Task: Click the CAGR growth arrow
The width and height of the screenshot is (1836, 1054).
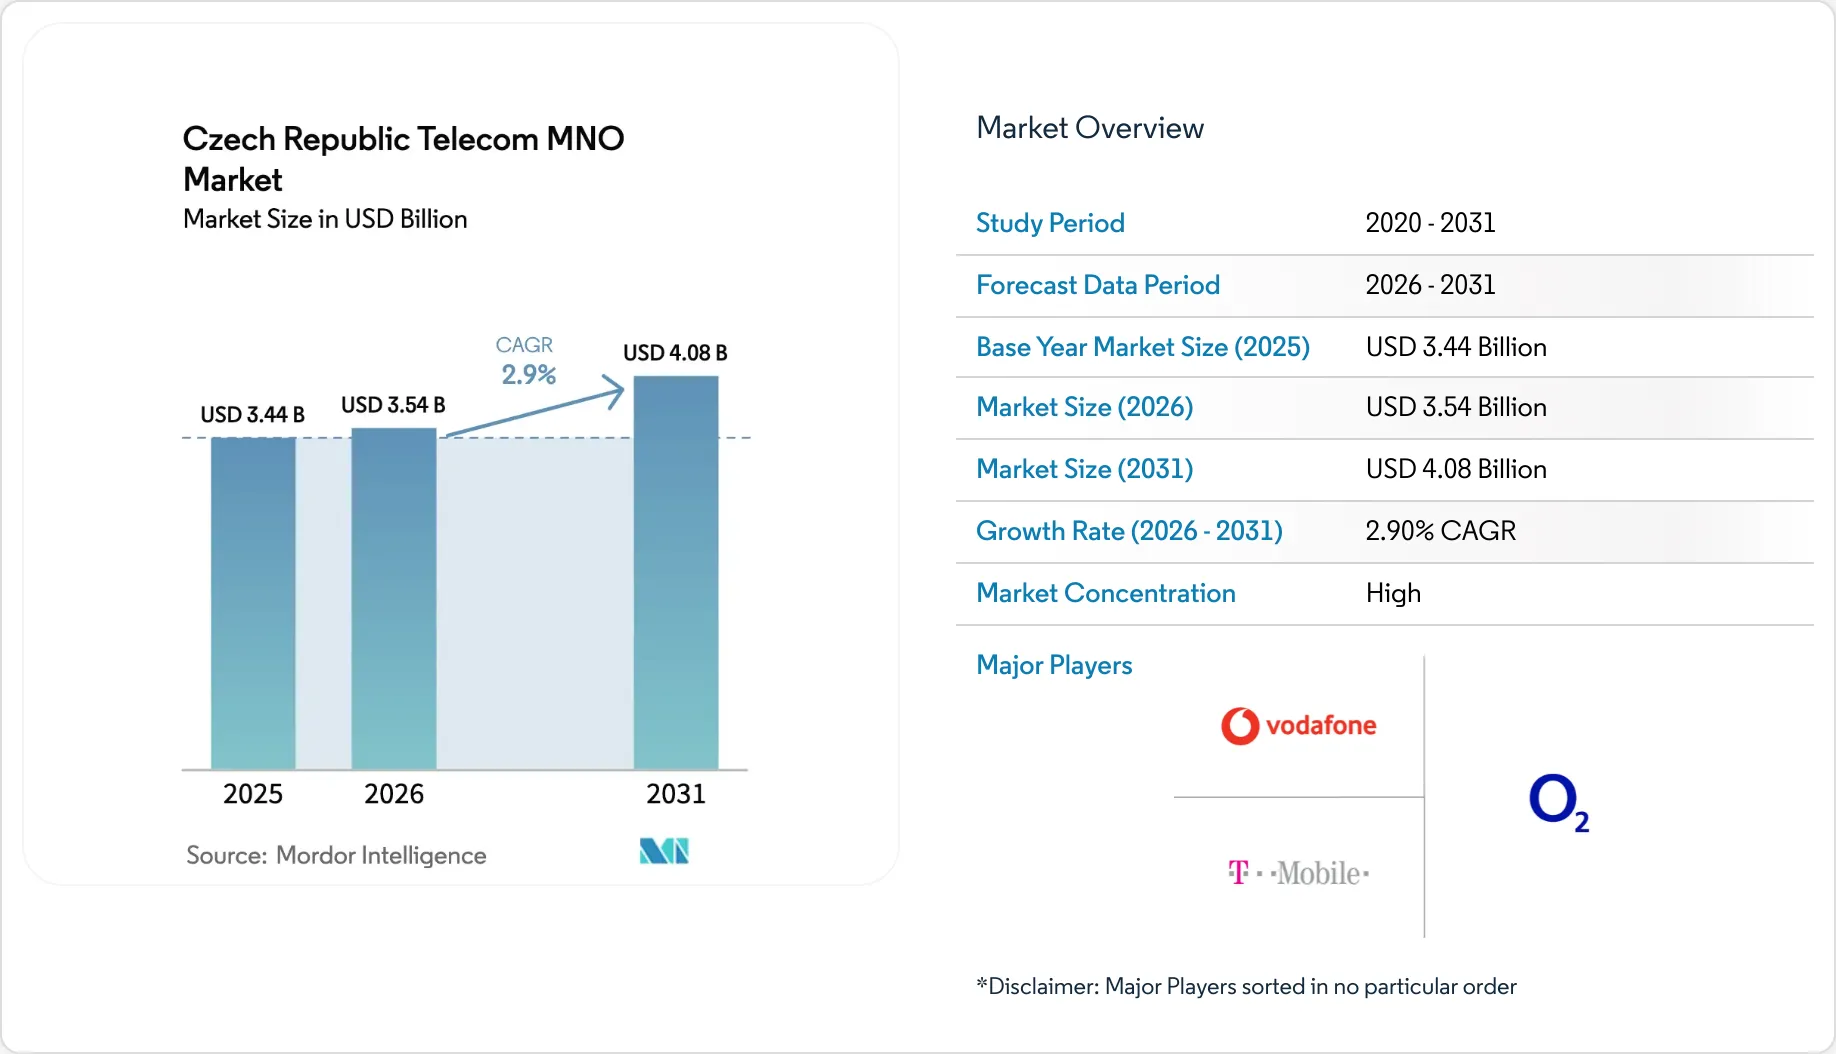Action: (x=534, y=407)
